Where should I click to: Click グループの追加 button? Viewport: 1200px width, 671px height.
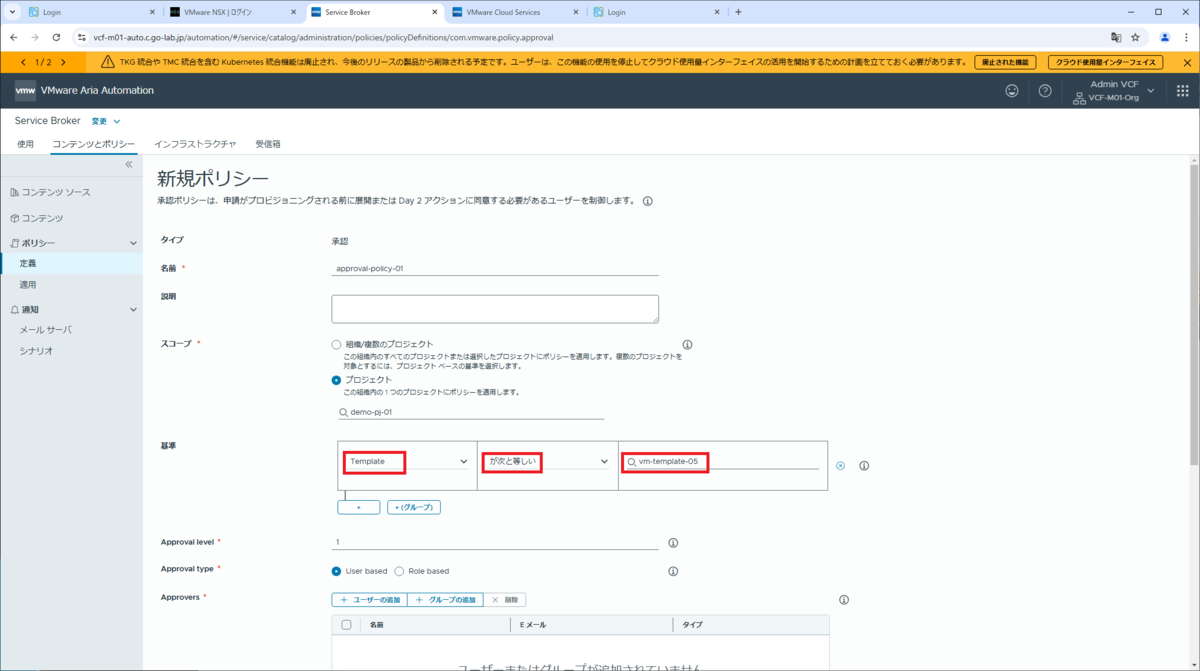point(445,600)
